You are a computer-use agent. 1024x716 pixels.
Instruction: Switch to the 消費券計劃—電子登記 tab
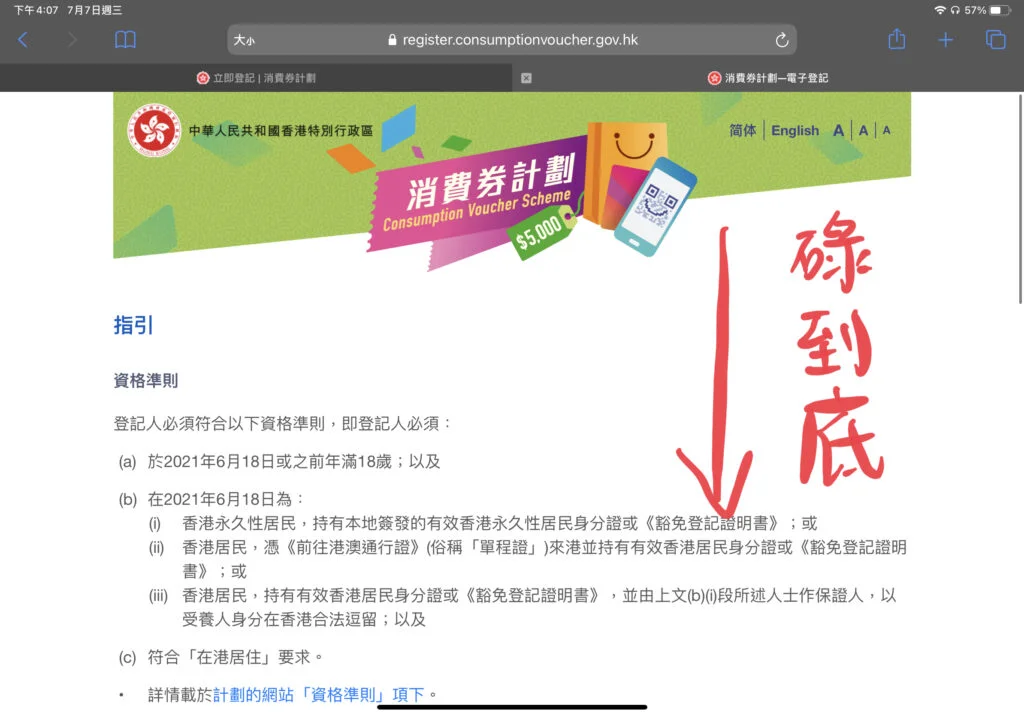coord(768,78)
